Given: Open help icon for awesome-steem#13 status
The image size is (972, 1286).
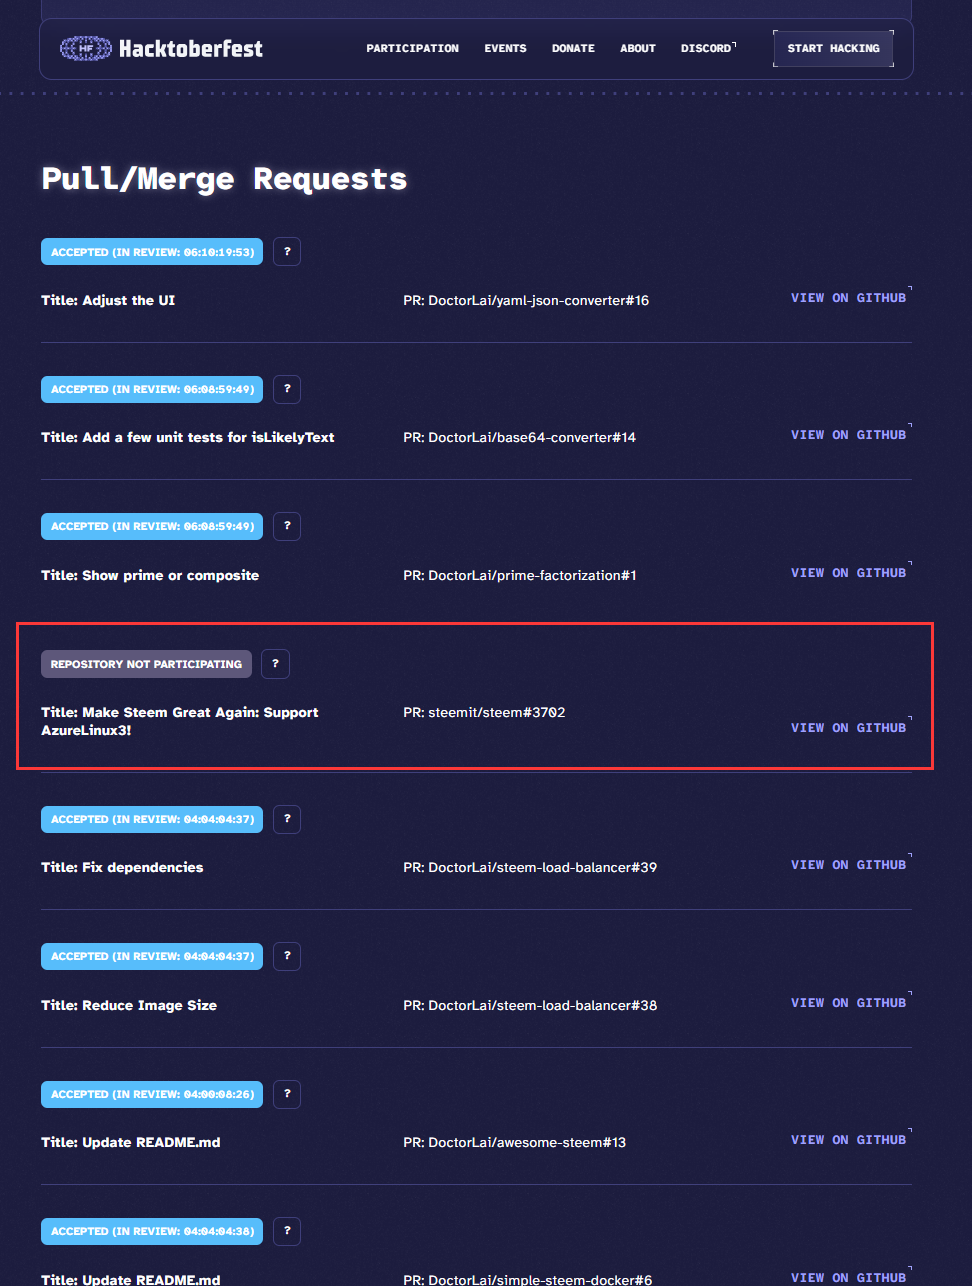Looking at the screenshot, I should 287,1094.
